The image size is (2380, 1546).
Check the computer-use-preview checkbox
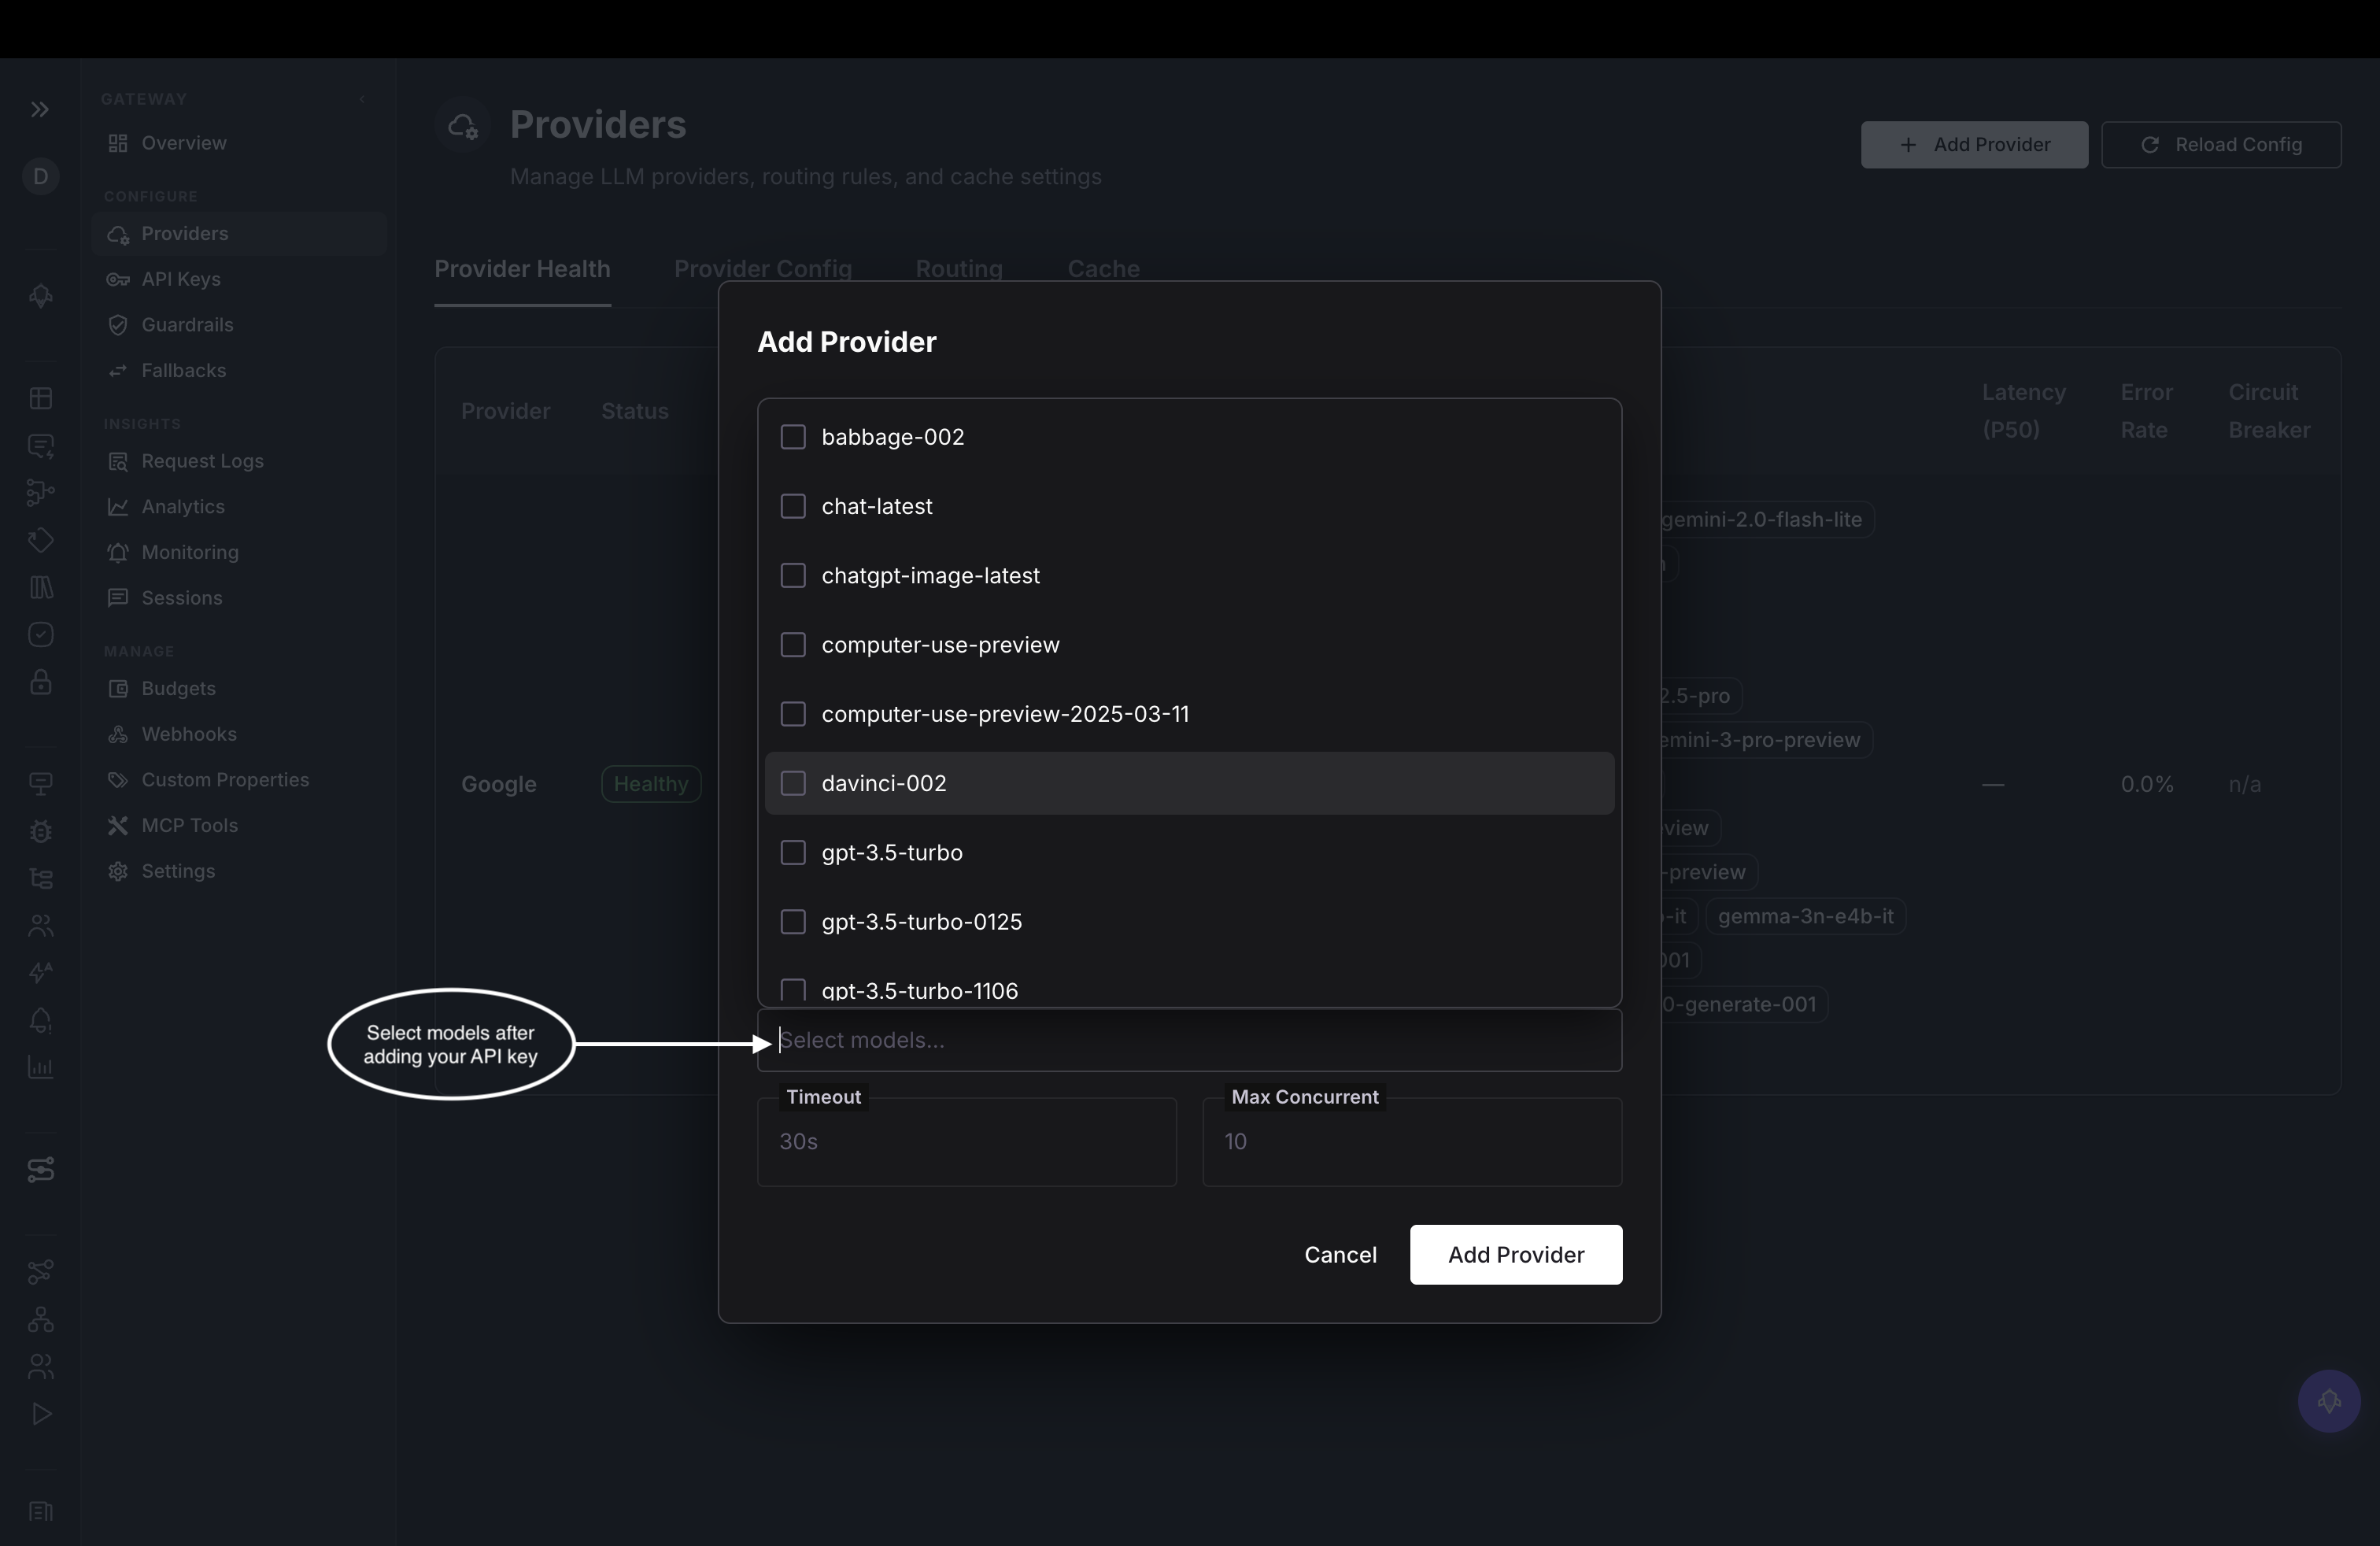(x=793, y=645)
